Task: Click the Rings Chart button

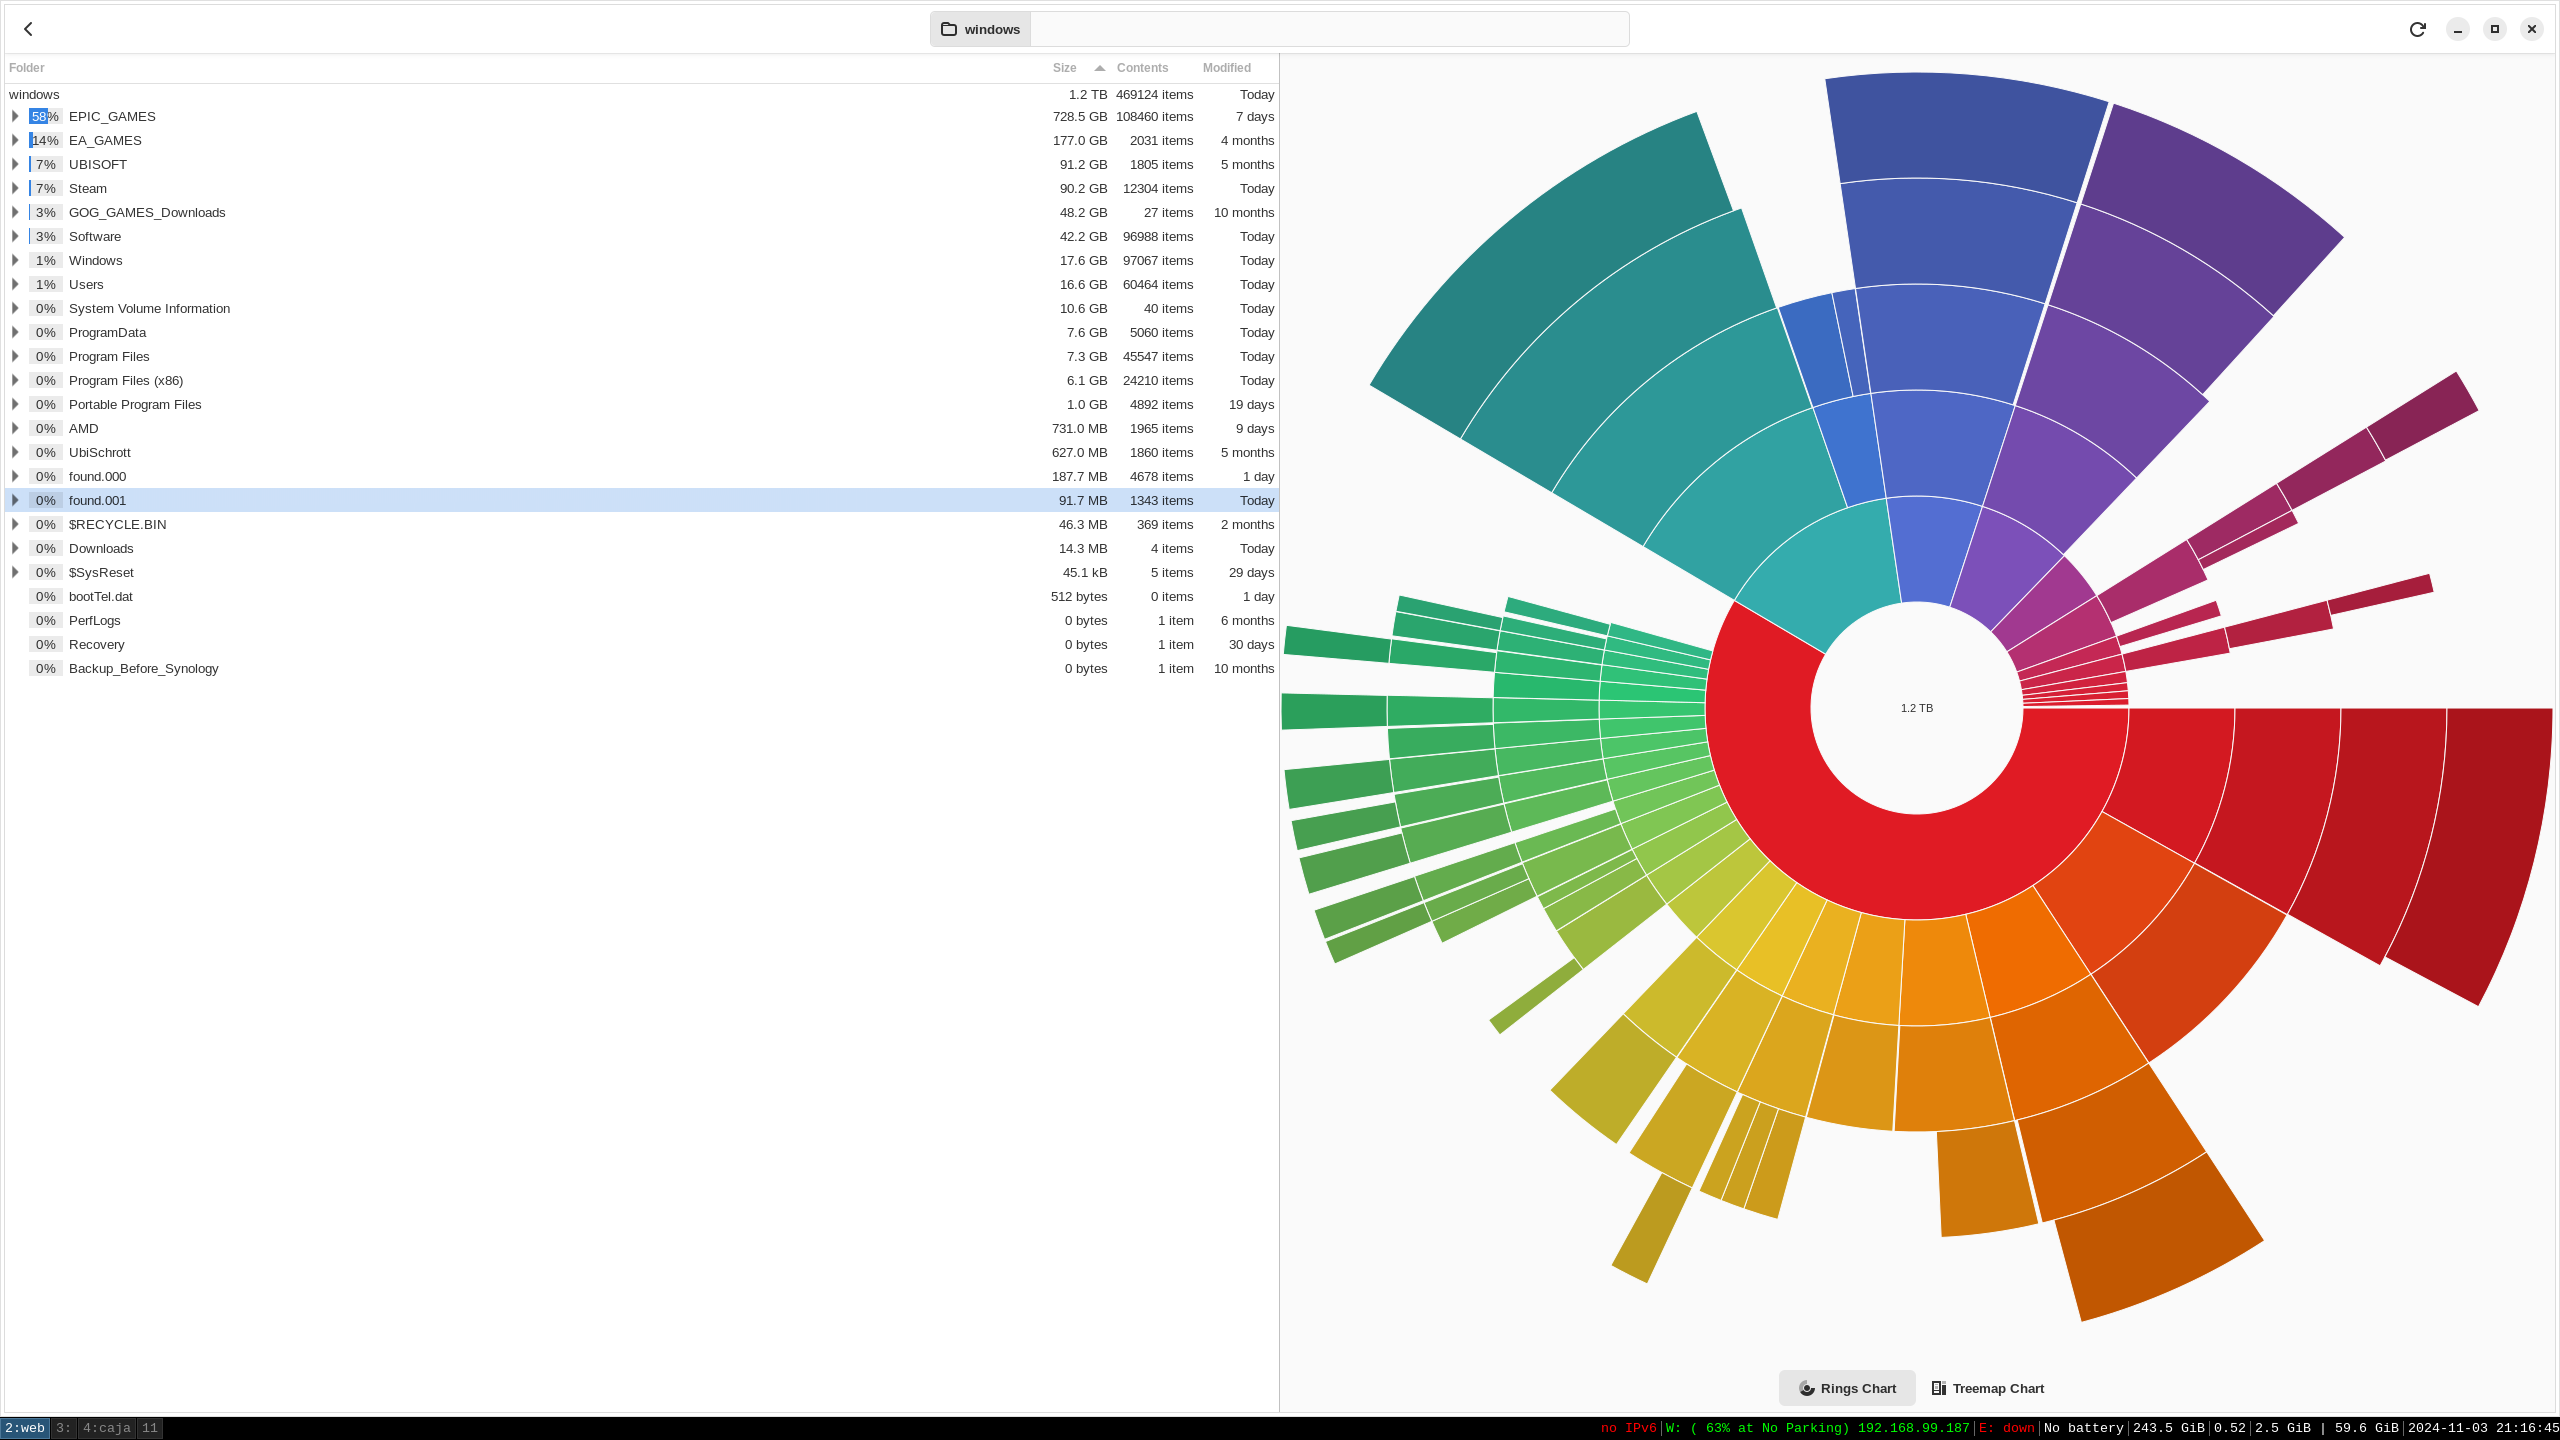Action: point(1846,1387)
